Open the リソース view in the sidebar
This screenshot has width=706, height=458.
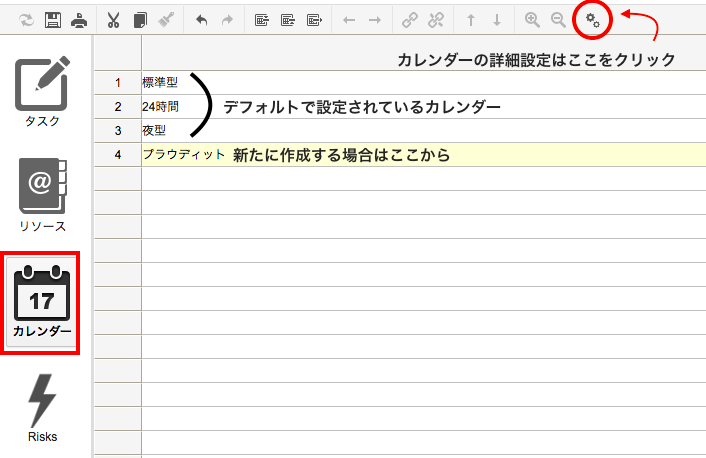(42, 195)
